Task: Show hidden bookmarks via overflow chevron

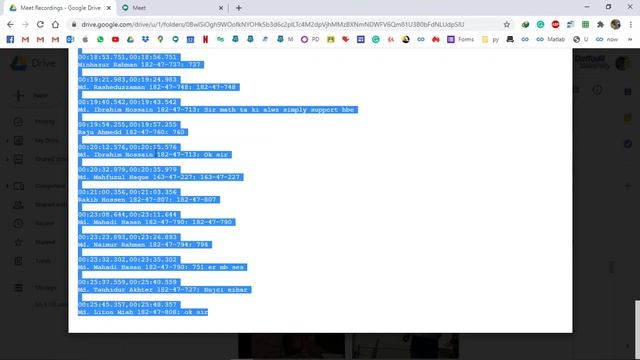Action: click(630, 39)
